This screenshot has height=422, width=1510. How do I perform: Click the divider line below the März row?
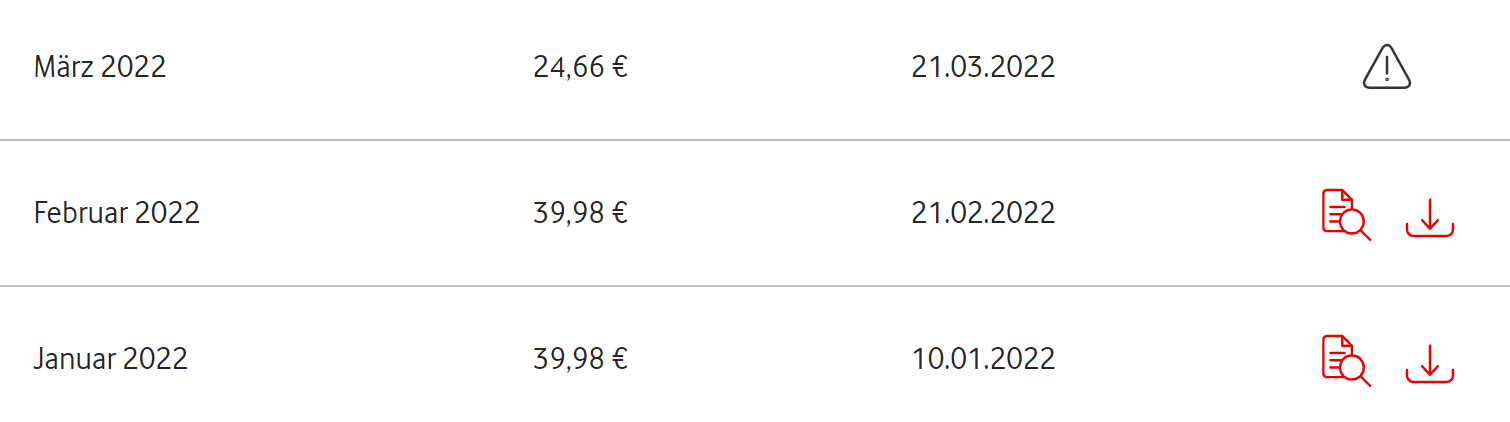(x=755, y=140)
